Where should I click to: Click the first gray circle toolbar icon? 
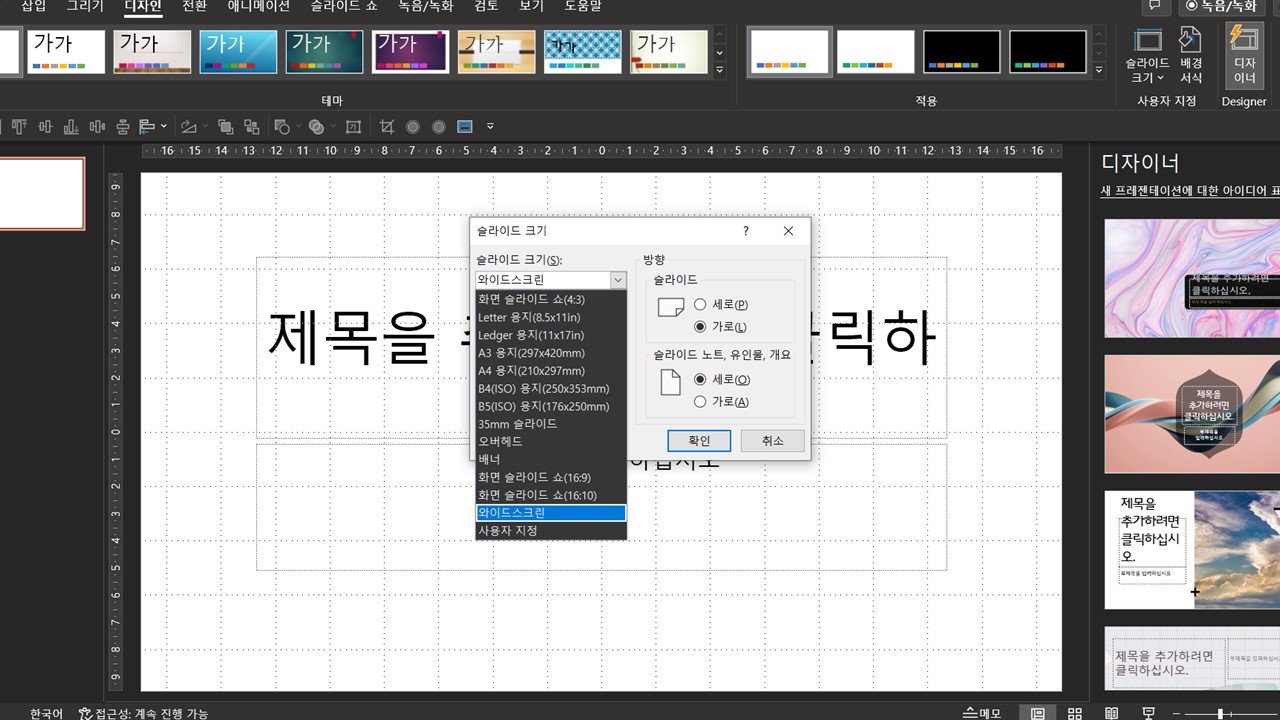(413, 127)
